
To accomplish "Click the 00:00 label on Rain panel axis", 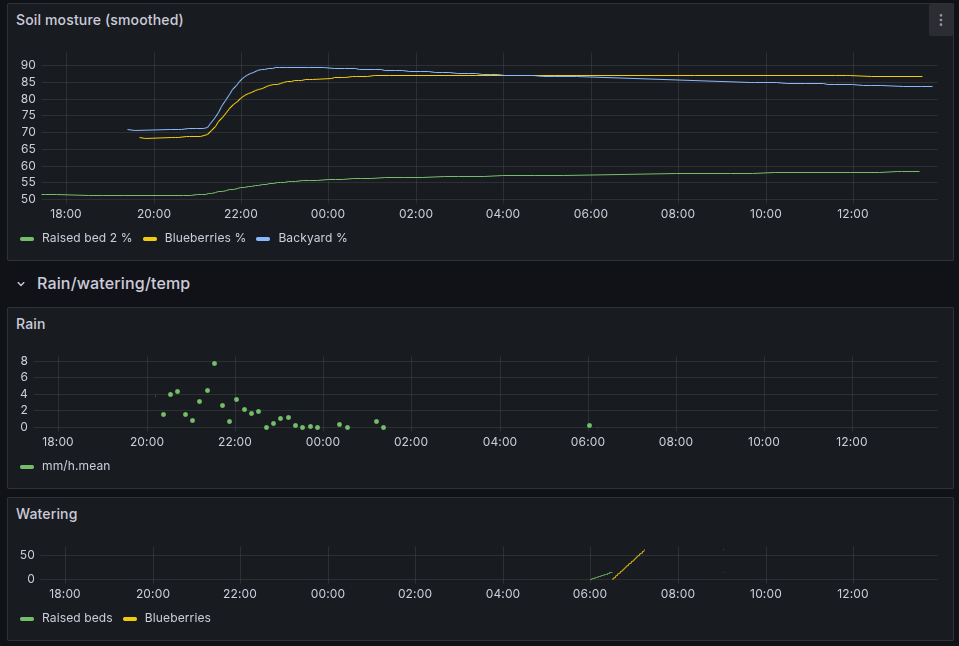I will point(322,442).
